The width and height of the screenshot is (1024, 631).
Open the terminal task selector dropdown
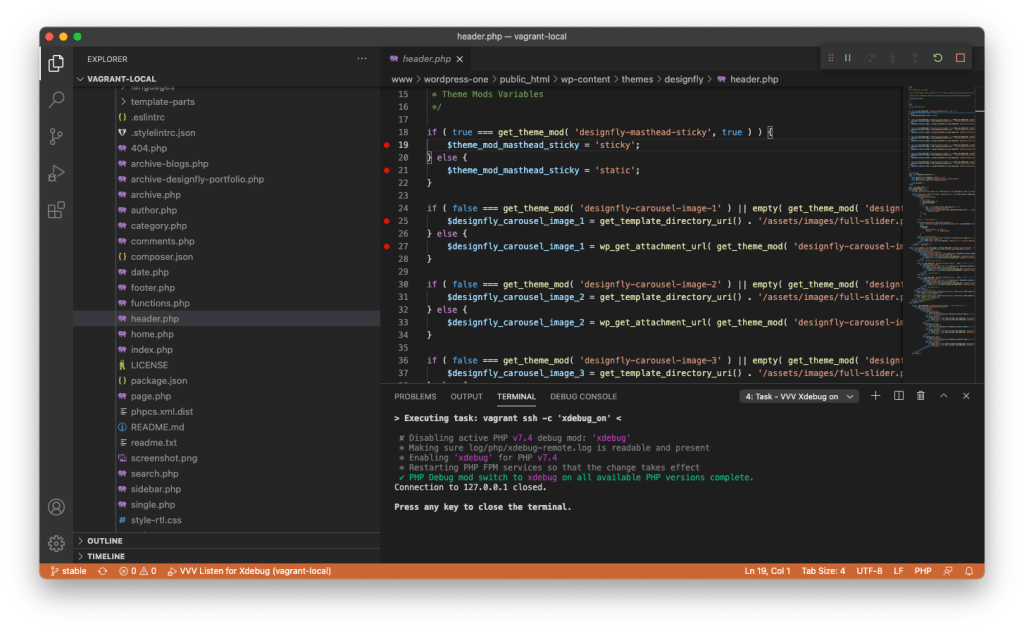pos(799,396)
